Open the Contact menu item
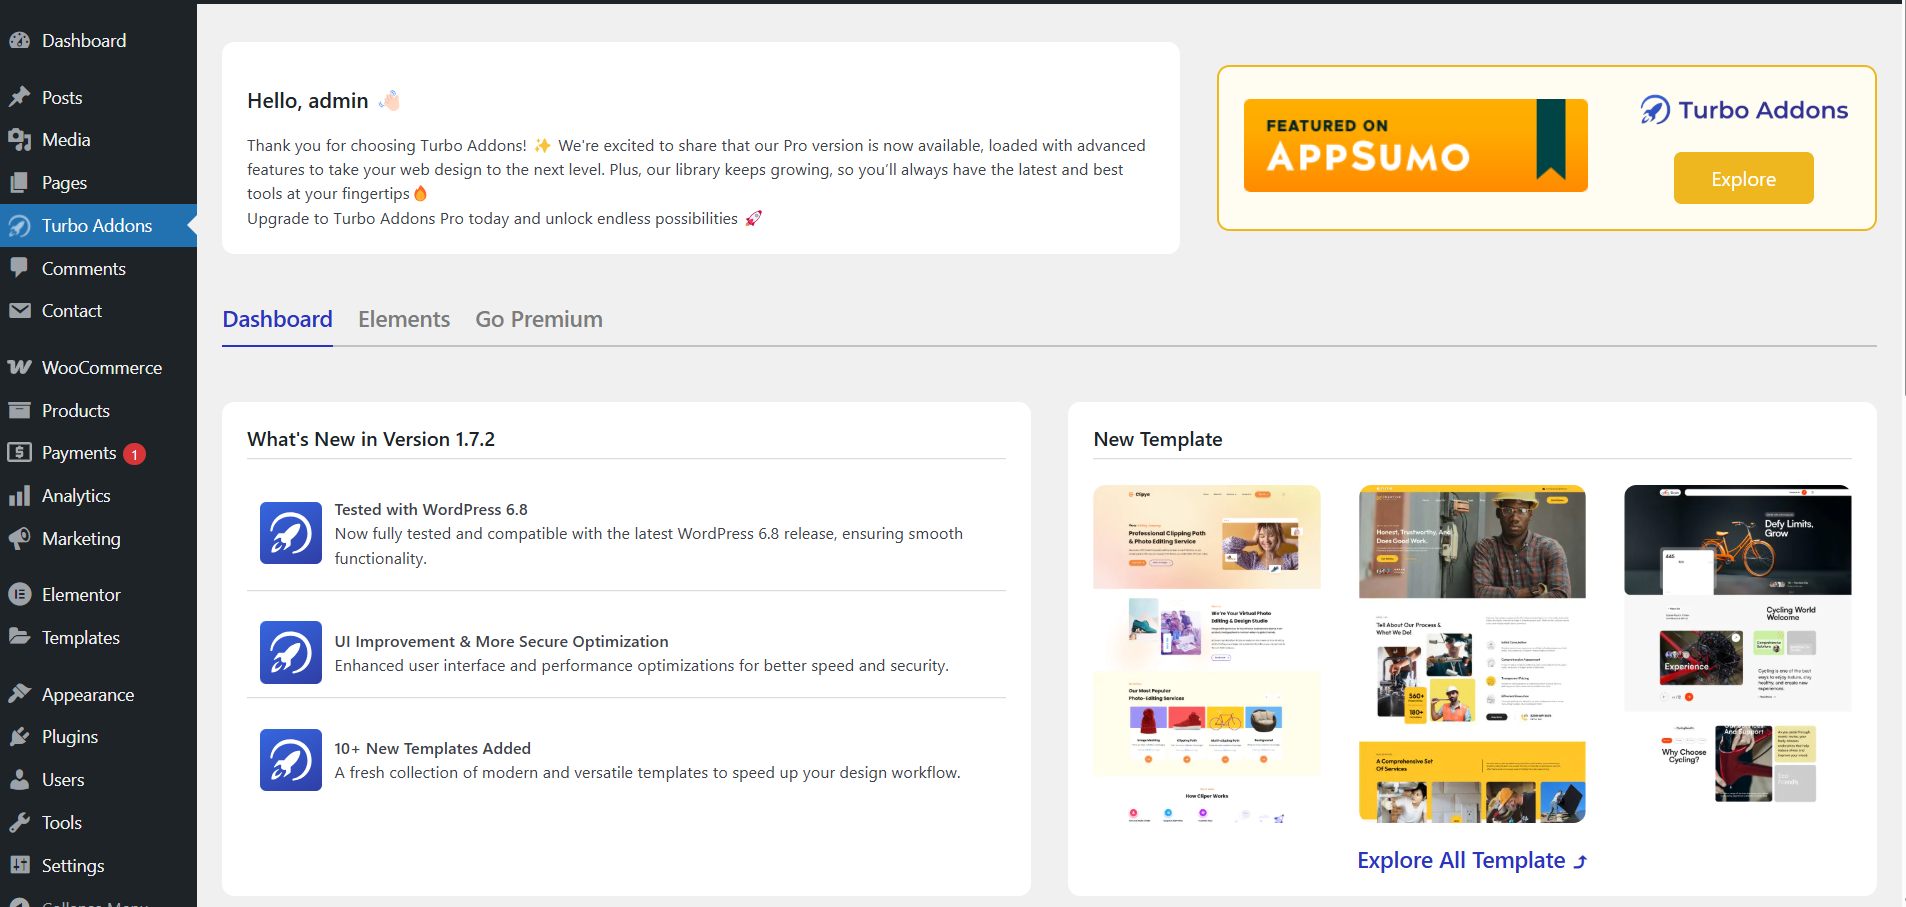The image size is (1906, 907). pyautogui.click(x=98, y=311)
